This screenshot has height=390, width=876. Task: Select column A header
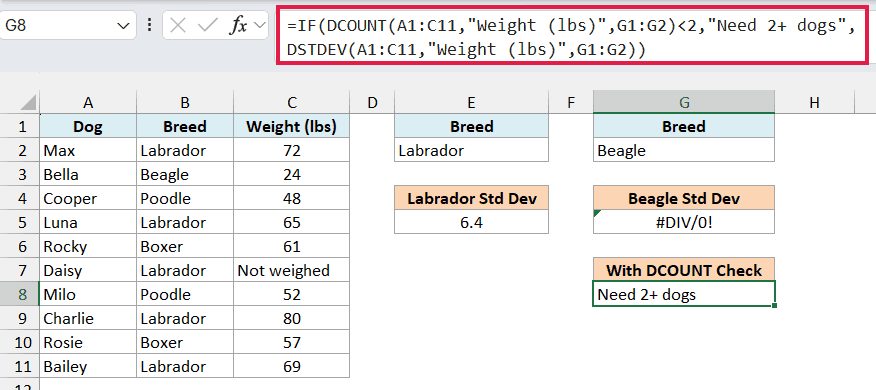coord(88,102)
